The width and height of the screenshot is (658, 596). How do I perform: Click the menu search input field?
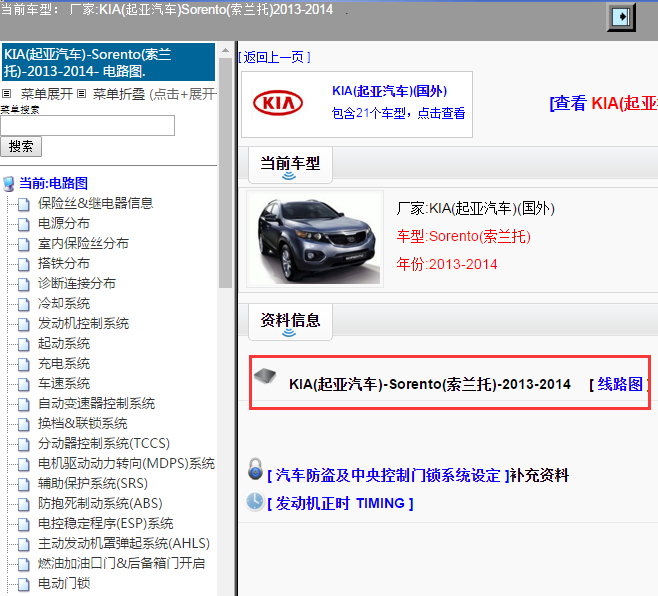click(87, 125)
